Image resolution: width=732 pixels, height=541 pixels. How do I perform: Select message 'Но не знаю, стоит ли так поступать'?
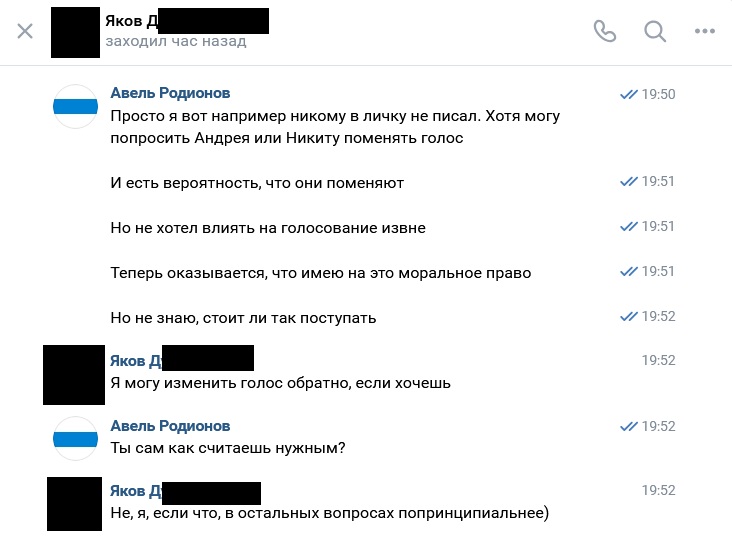(x=243, y=318)
